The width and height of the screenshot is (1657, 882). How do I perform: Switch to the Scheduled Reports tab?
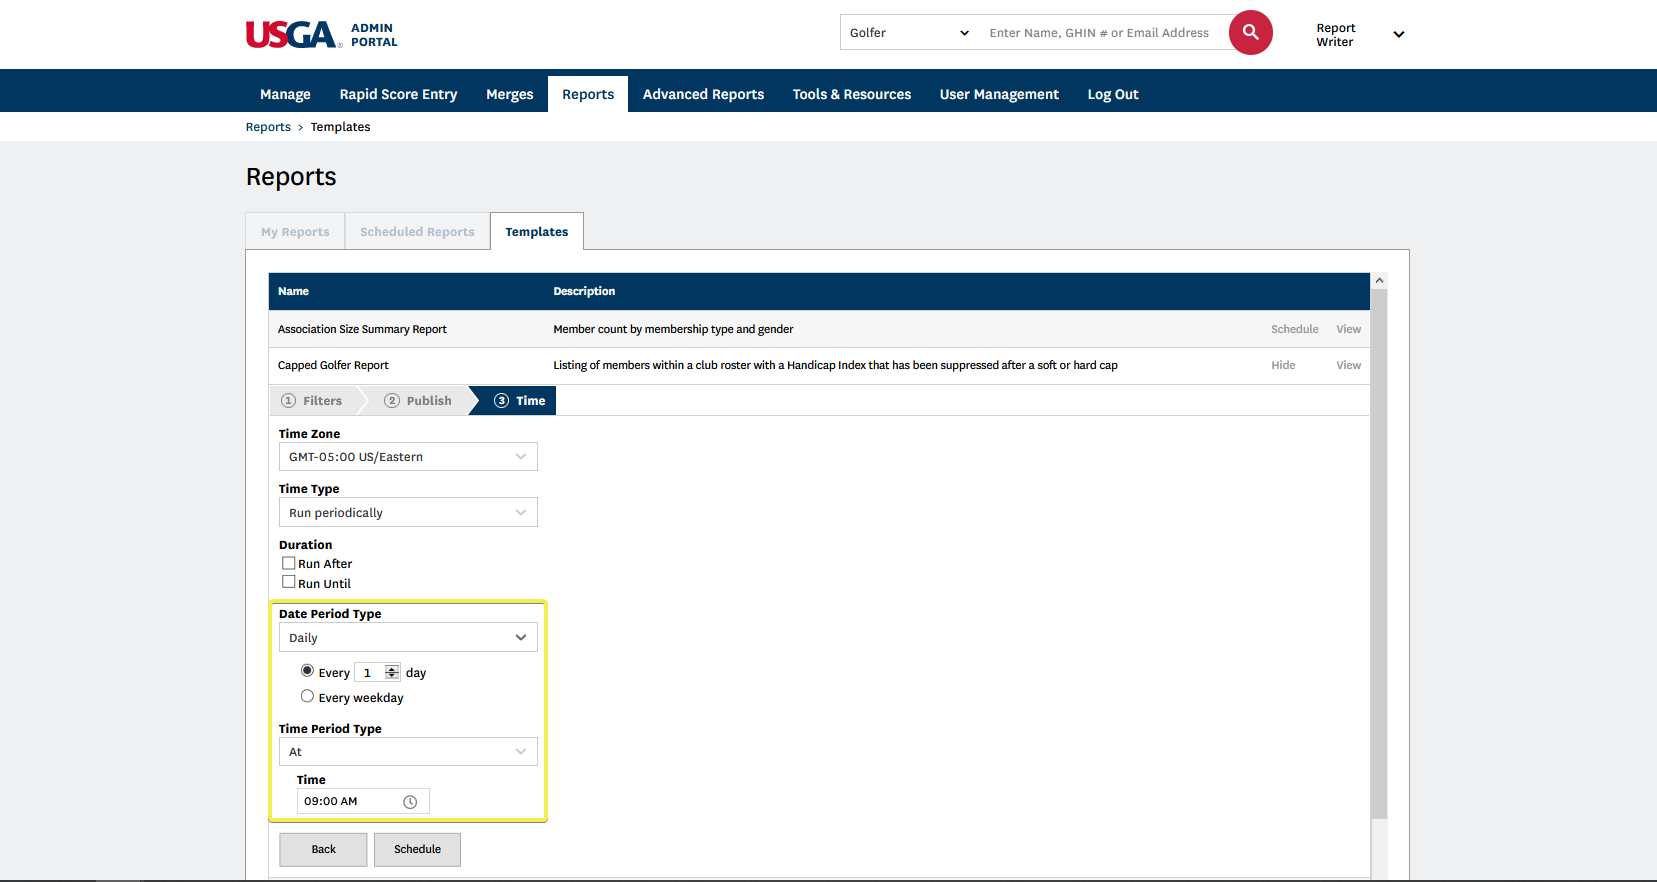[x=417, y=232]
